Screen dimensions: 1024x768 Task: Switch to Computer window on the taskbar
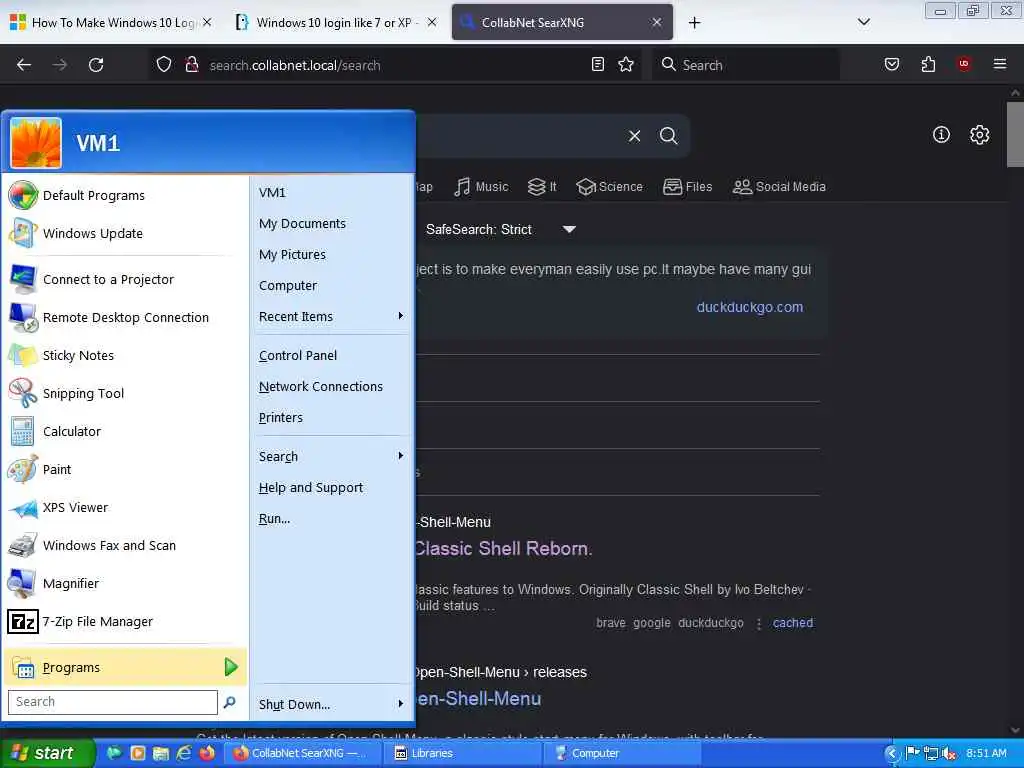pyautogui.click(x=624, y=753)
